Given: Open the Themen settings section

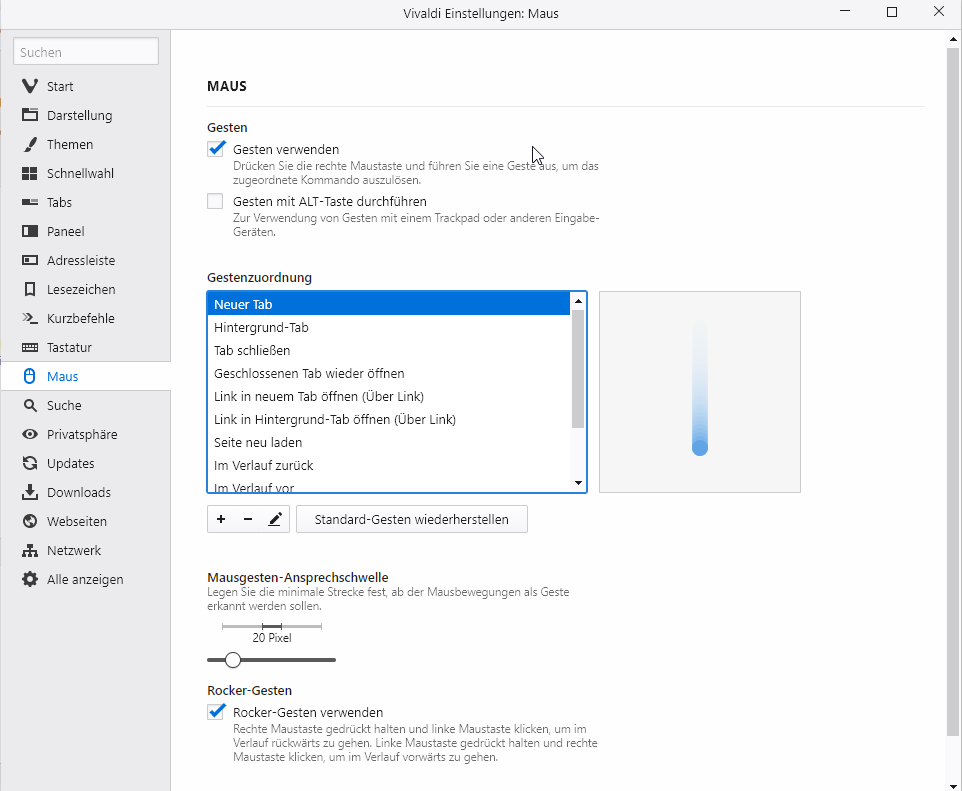Looking at the screenshot, I should click(85, 144).
